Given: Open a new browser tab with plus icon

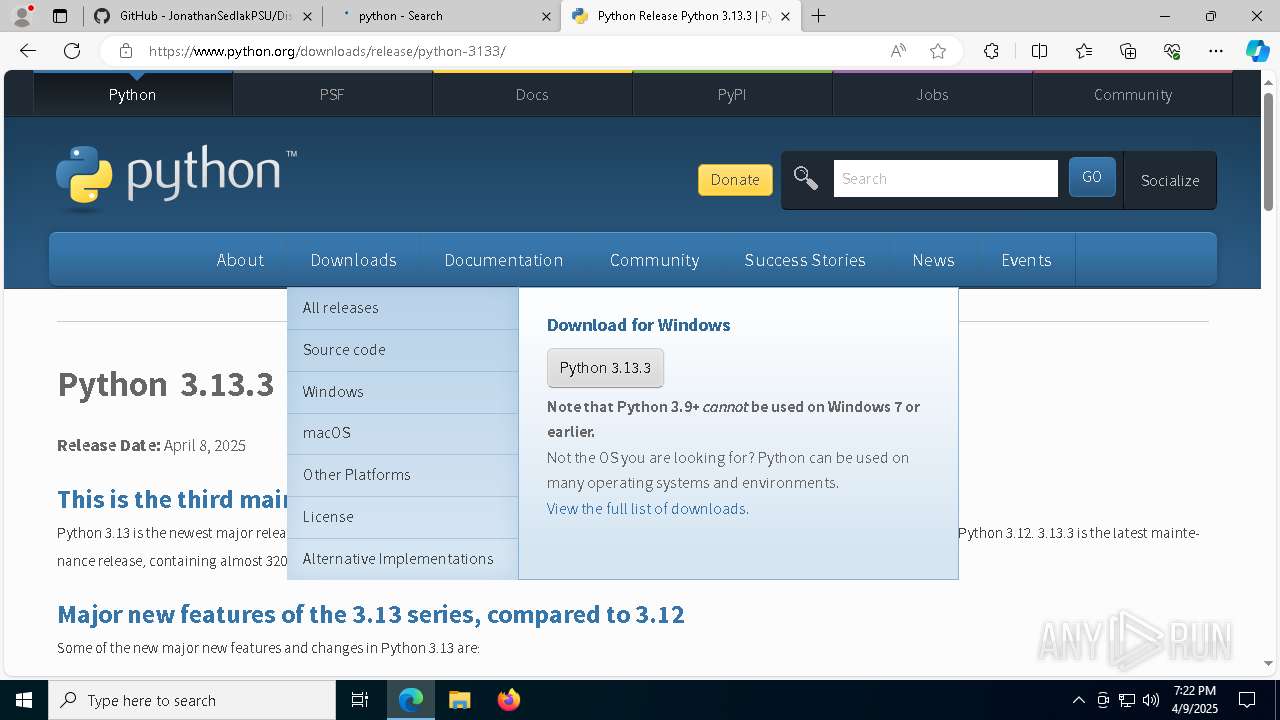Looking at the screenshot, I should [x=819, y=16].
